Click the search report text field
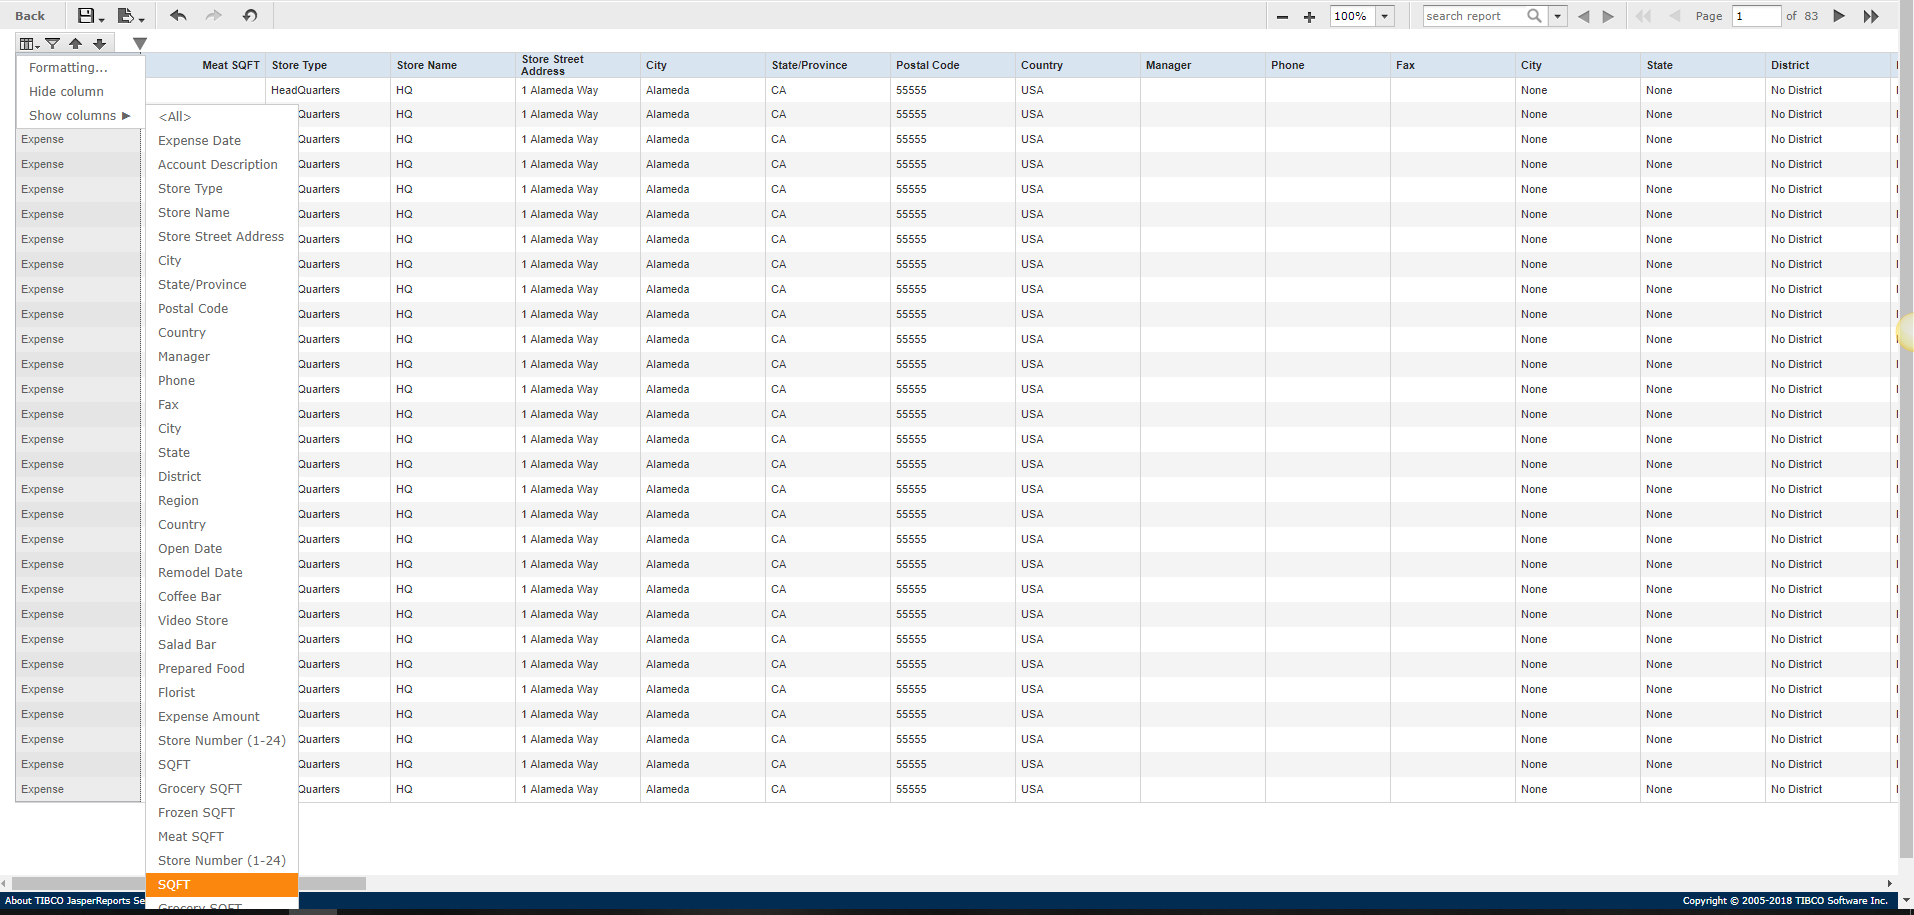The image size is (1914, 915). point(1474,16)
